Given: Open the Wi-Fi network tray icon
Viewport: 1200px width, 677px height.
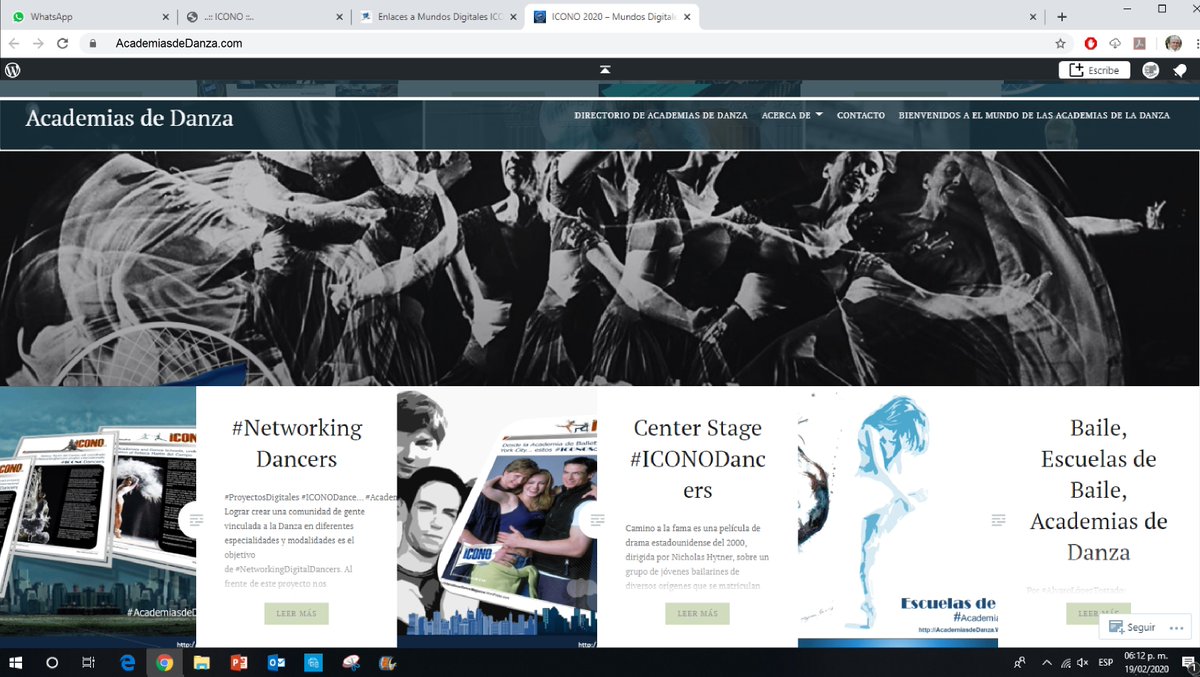Looking at the screenshot, I should [x=1066, y=662].
